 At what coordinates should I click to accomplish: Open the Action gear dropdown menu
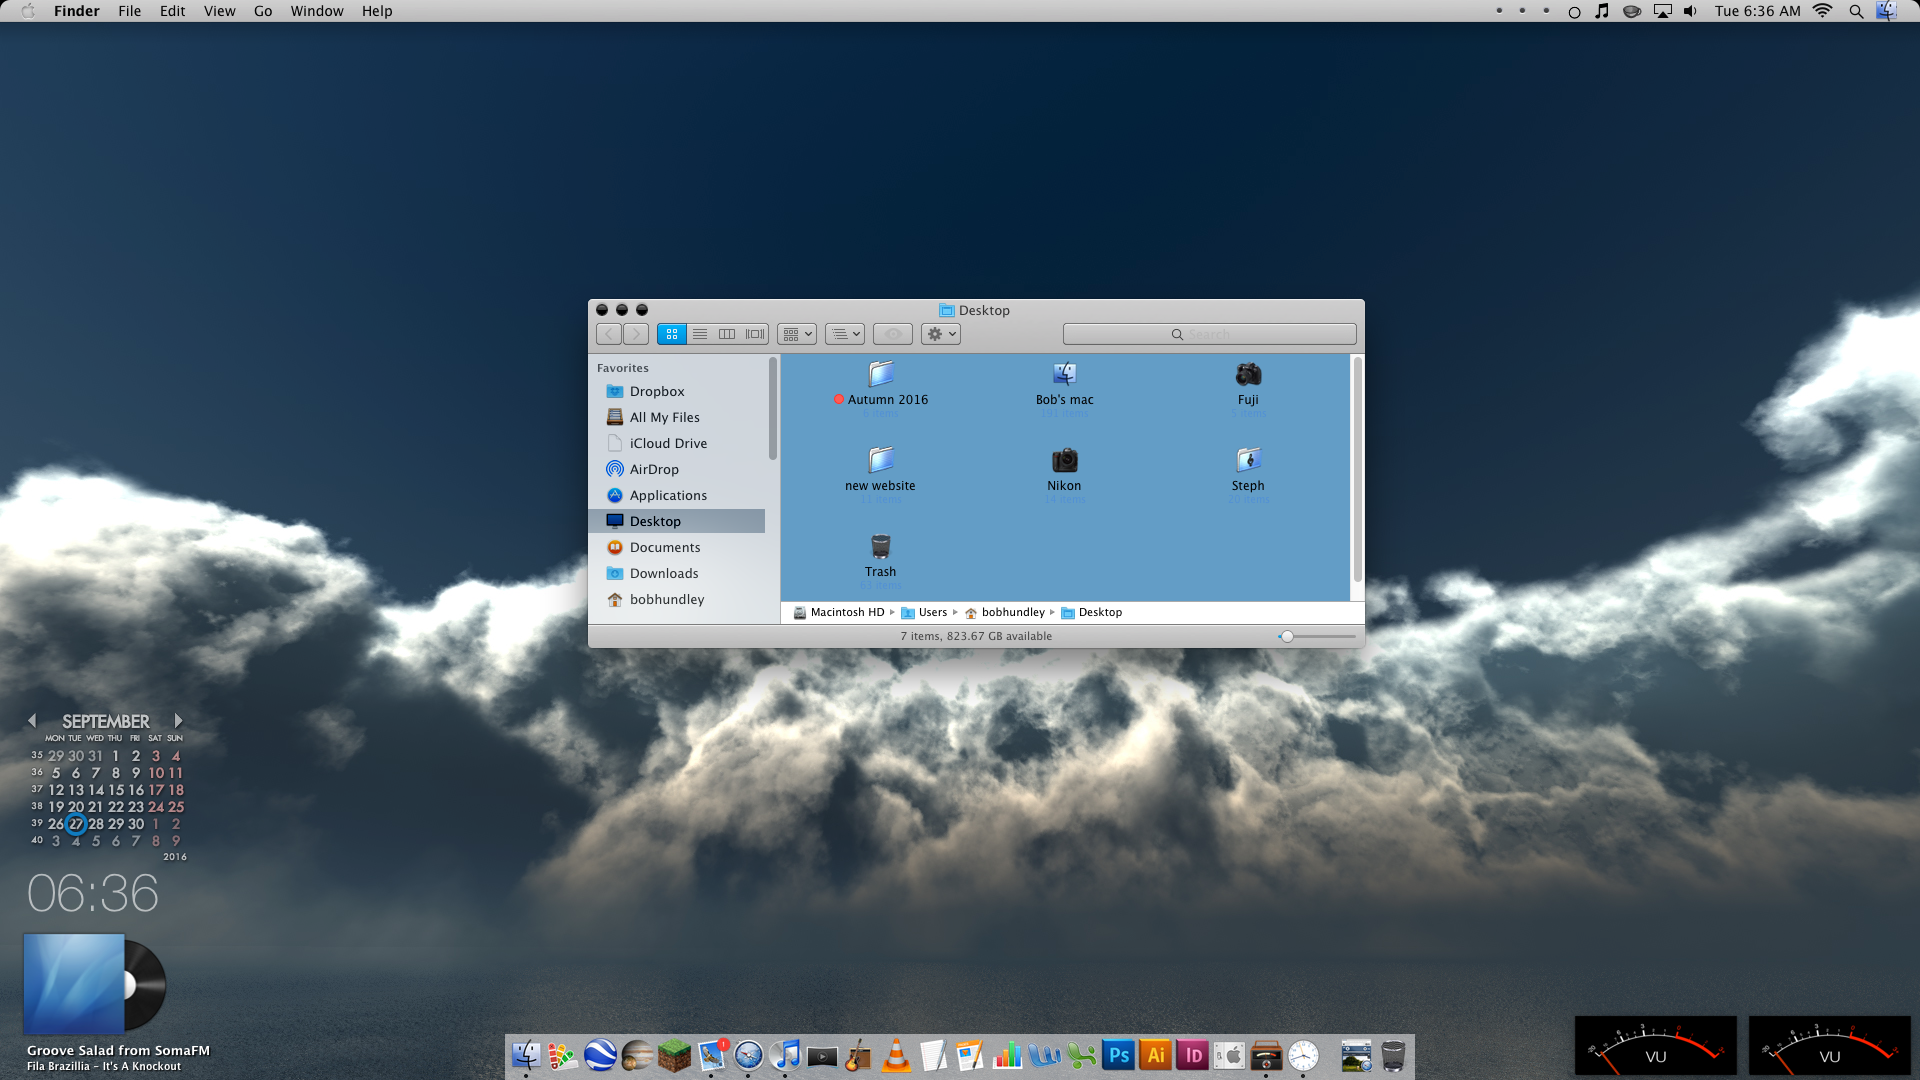coord(941,334)
